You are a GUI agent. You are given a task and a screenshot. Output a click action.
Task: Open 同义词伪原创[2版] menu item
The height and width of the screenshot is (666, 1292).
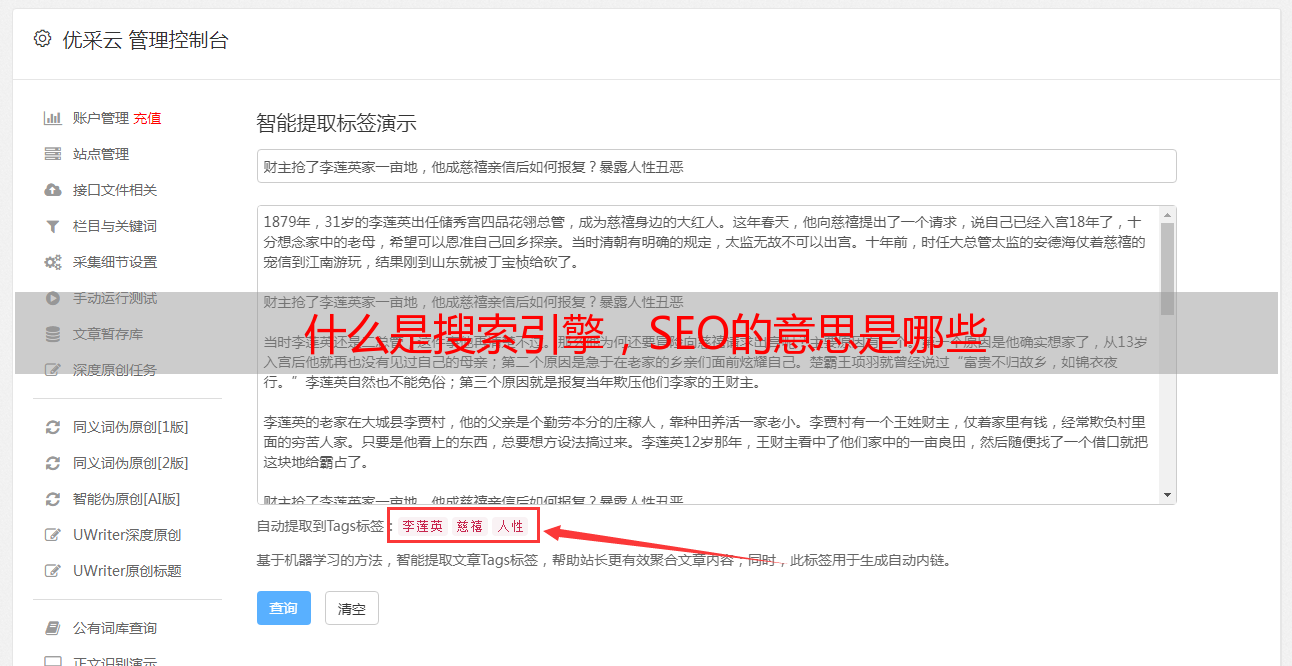(x=130, y=463)
